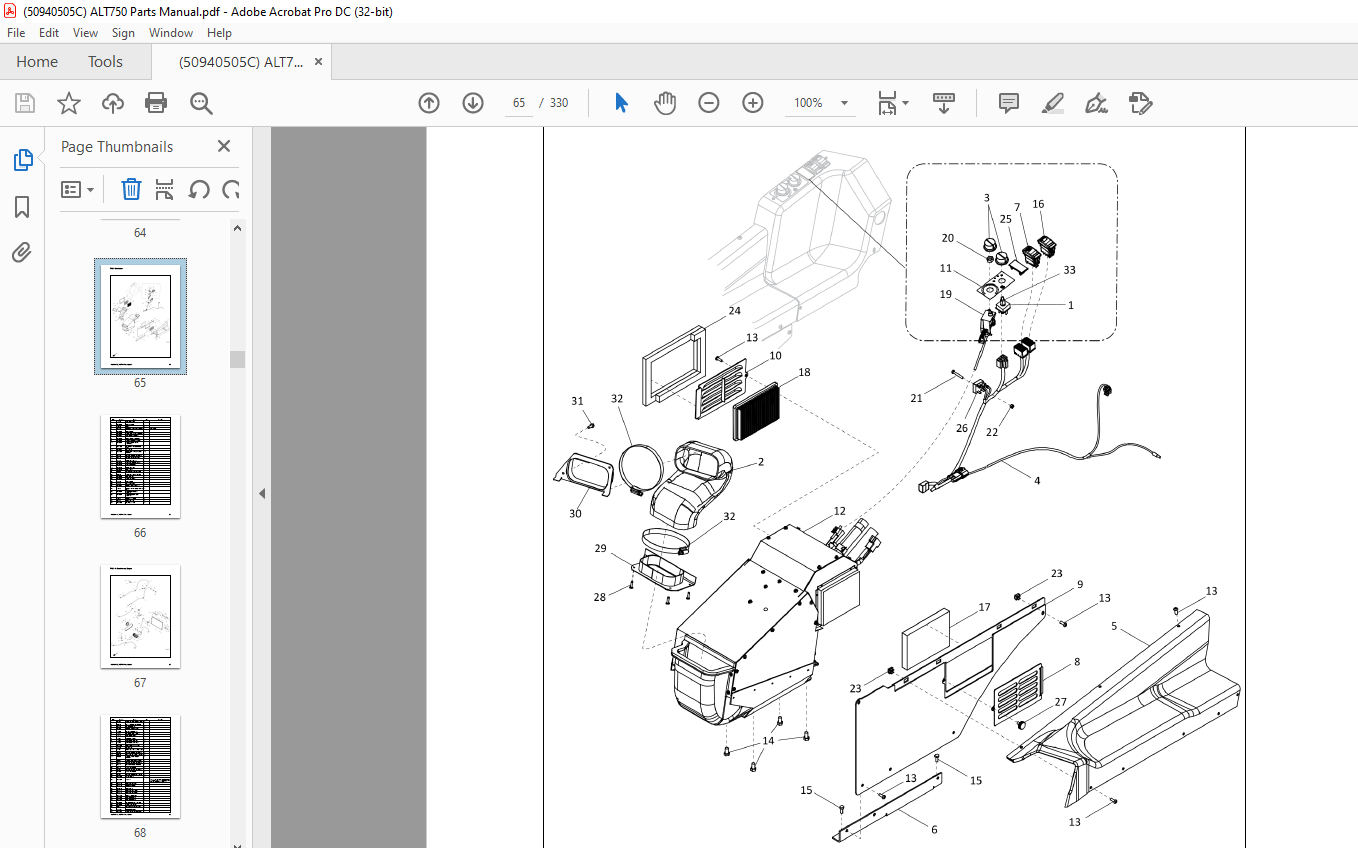Select the page 66 thumbnail
The image size is (1358, 848).
point(140,466)
